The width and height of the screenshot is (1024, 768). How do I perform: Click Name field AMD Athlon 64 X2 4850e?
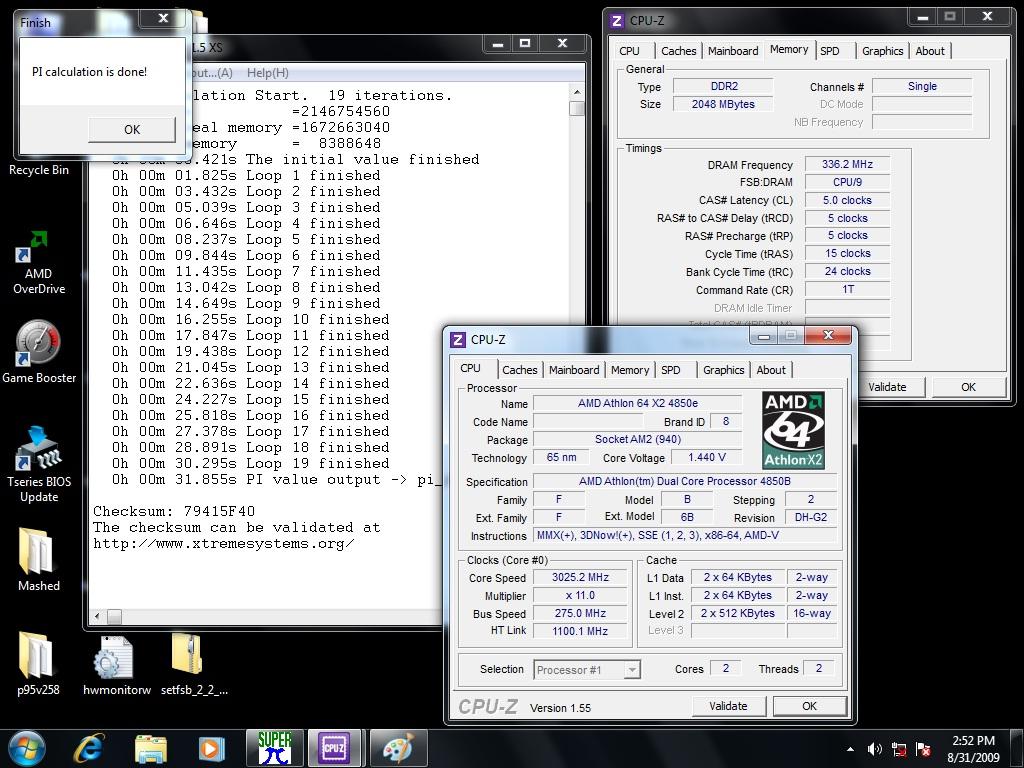point(637,404)
